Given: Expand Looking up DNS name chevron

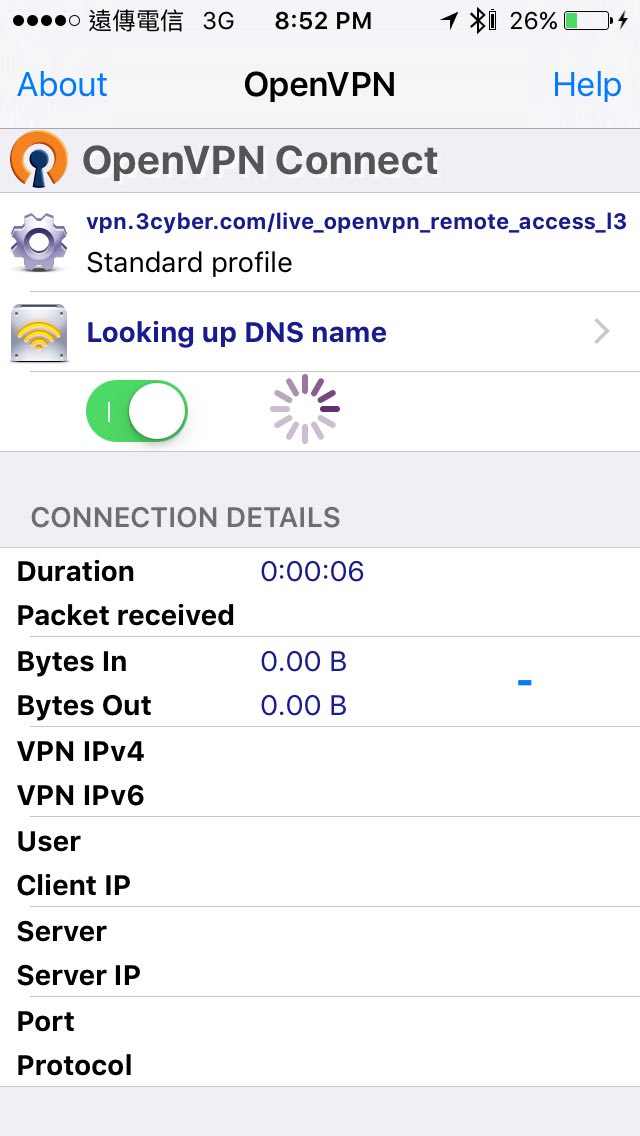Looking at the screenshot, I should [x=602, y=331].
